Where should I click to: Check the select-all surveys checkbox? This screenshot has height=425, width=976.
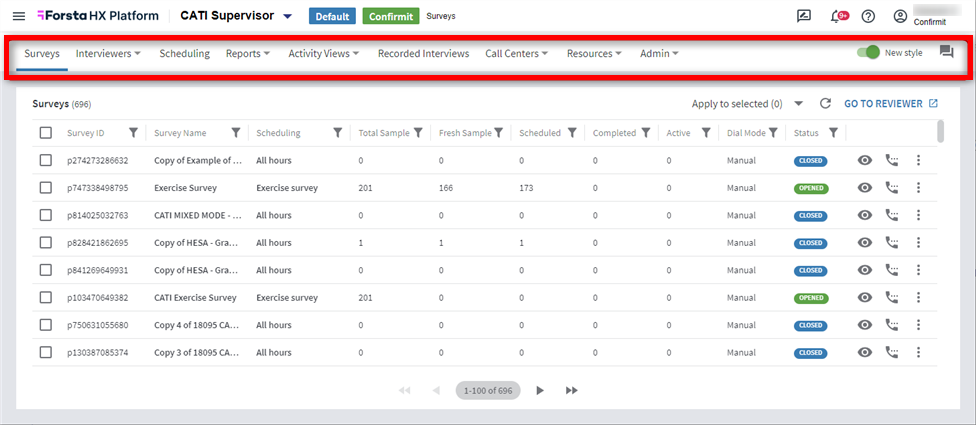(45, 133)
